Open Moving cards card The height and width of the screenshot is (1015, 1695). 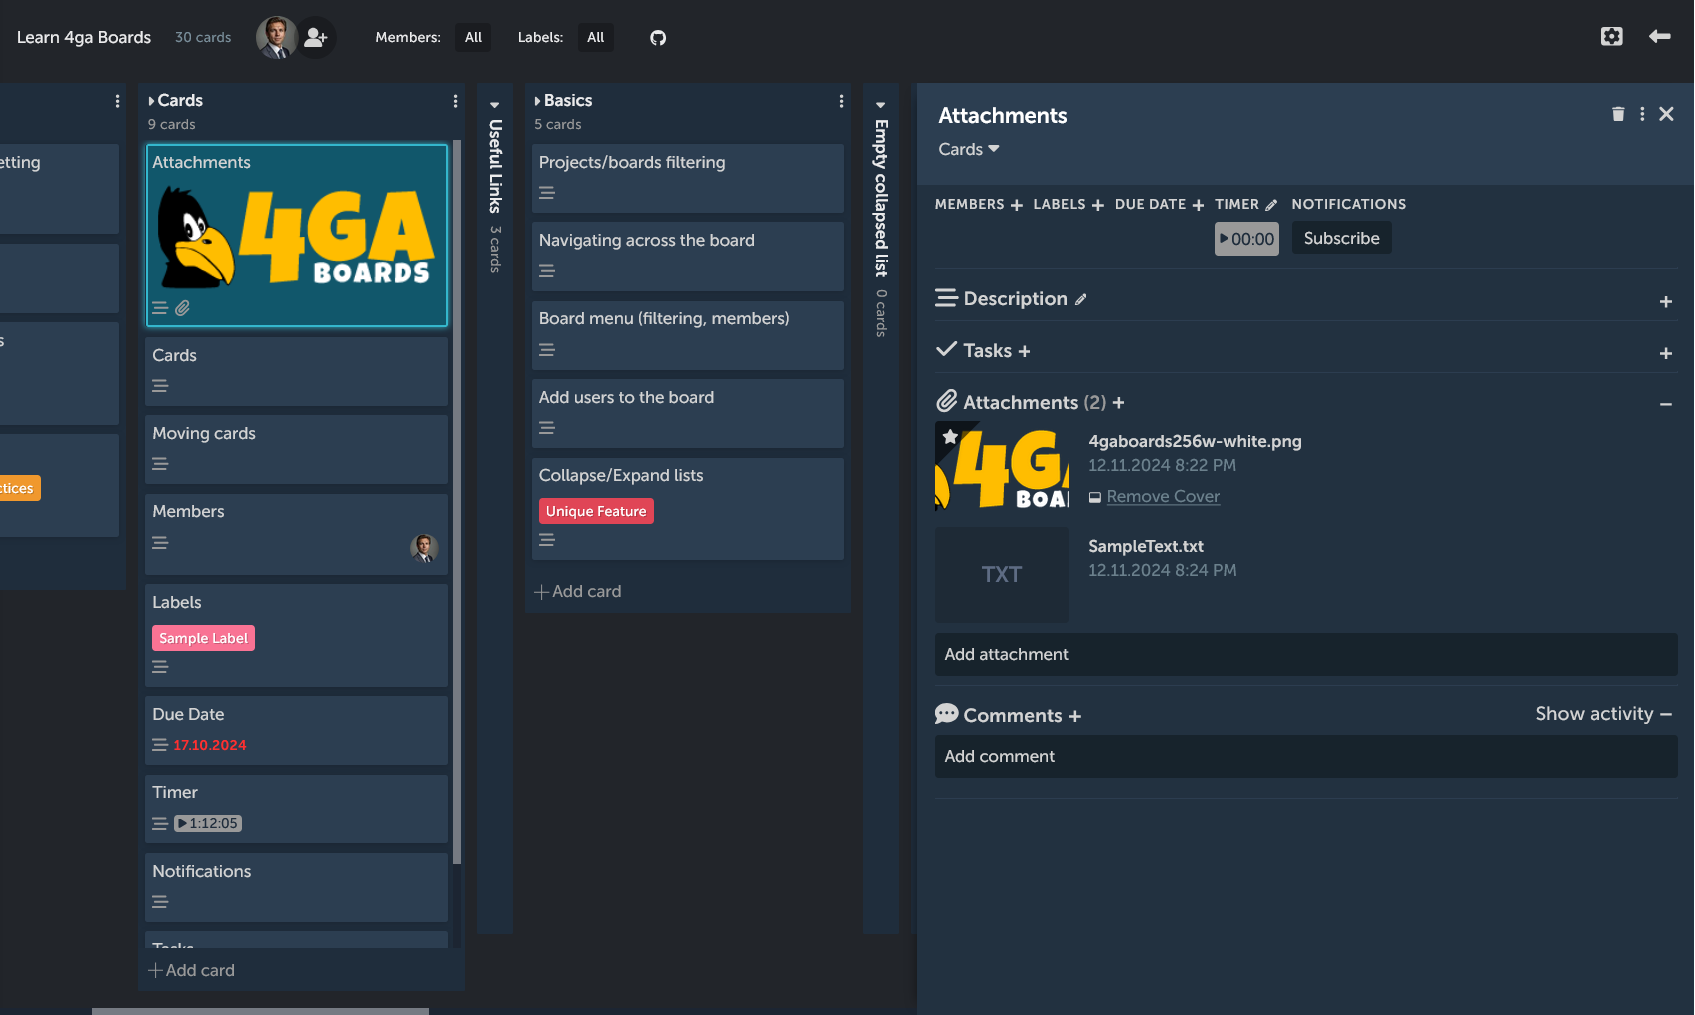click(x=296, y=449)
